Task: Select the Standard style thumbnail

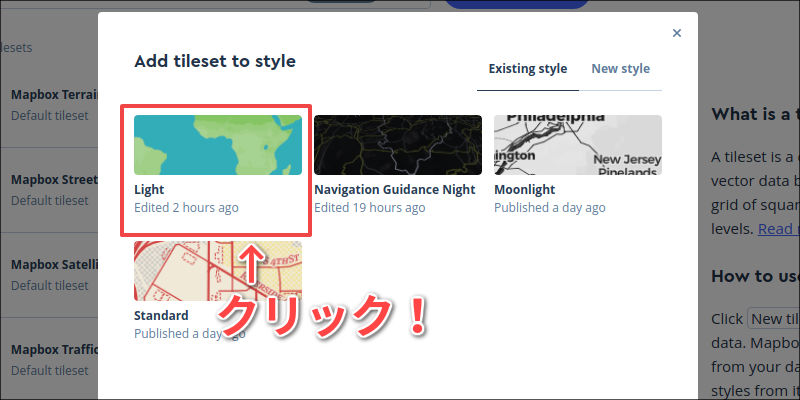Action: 218,271
